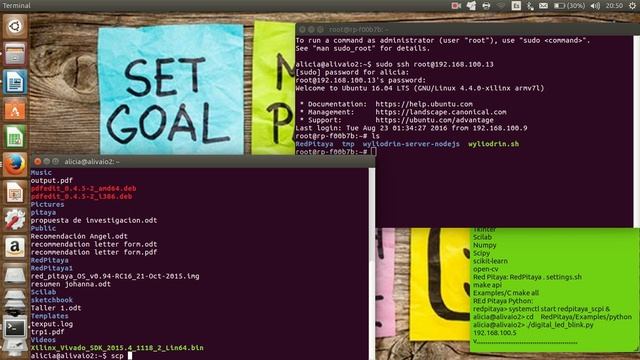Click './digital_led_blink.py' line on sticky note

click(x=533, y=325)
